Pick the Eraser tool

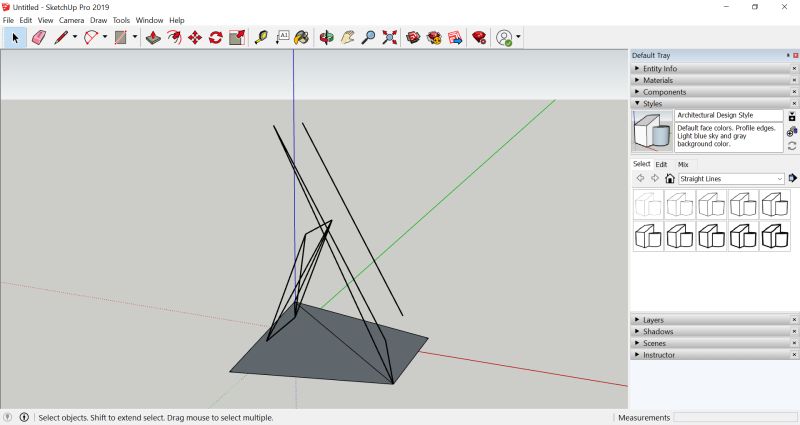[x=39, y=38]
